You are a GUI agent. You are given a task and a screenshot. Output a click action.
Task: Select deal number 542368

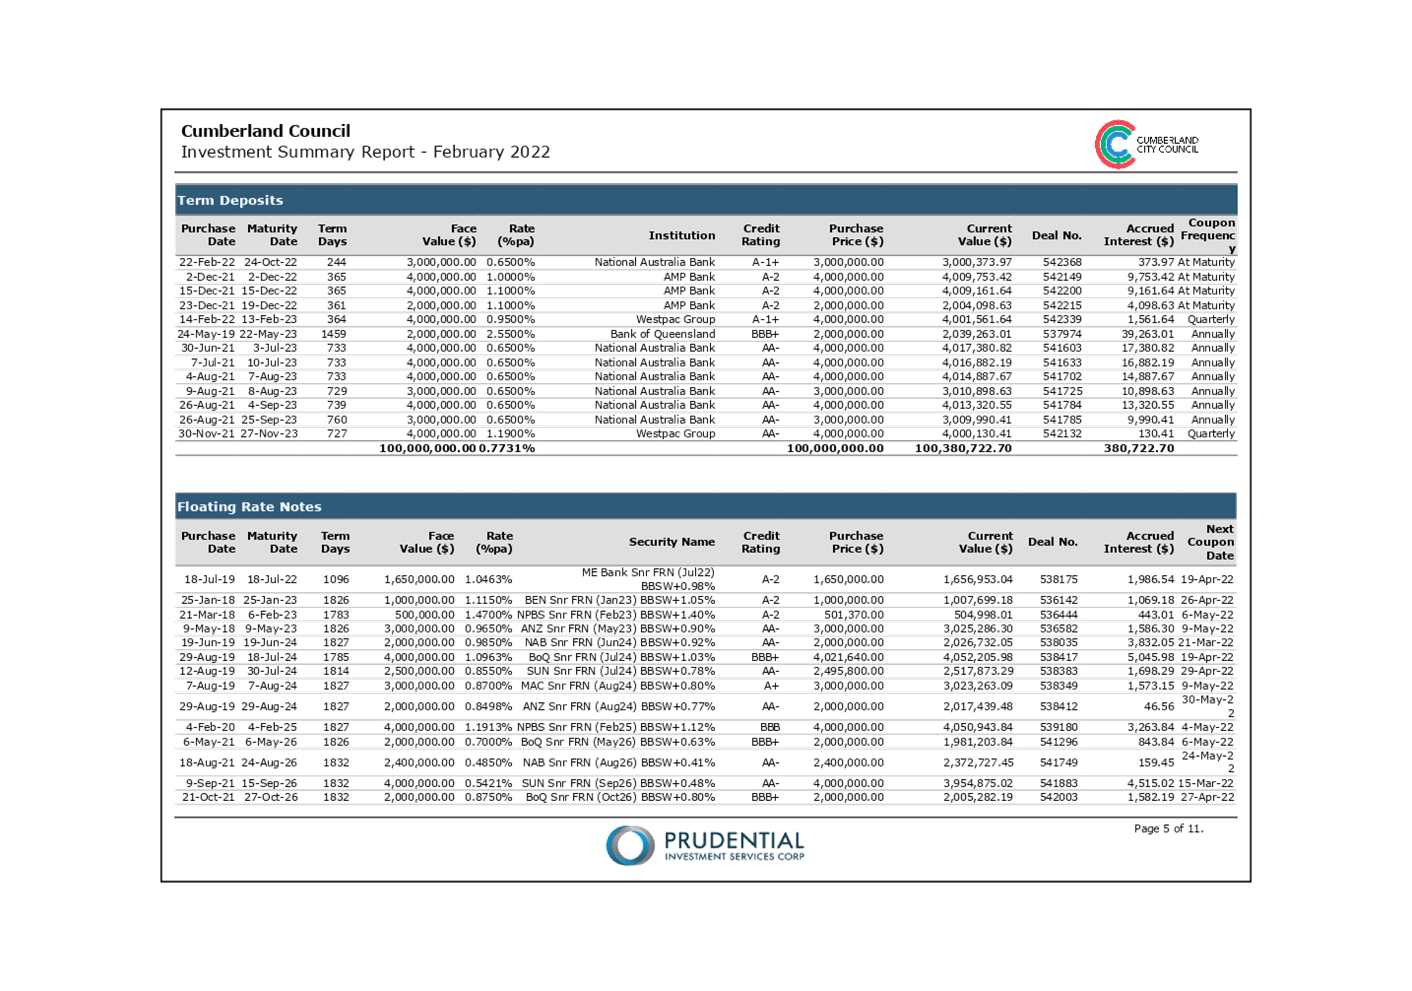(1061, 262)
